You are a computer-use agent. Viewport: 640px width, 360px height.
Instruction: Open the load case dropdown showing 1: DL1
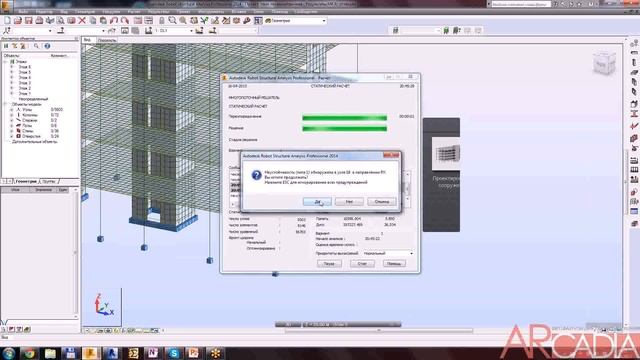tap(173, 31)
